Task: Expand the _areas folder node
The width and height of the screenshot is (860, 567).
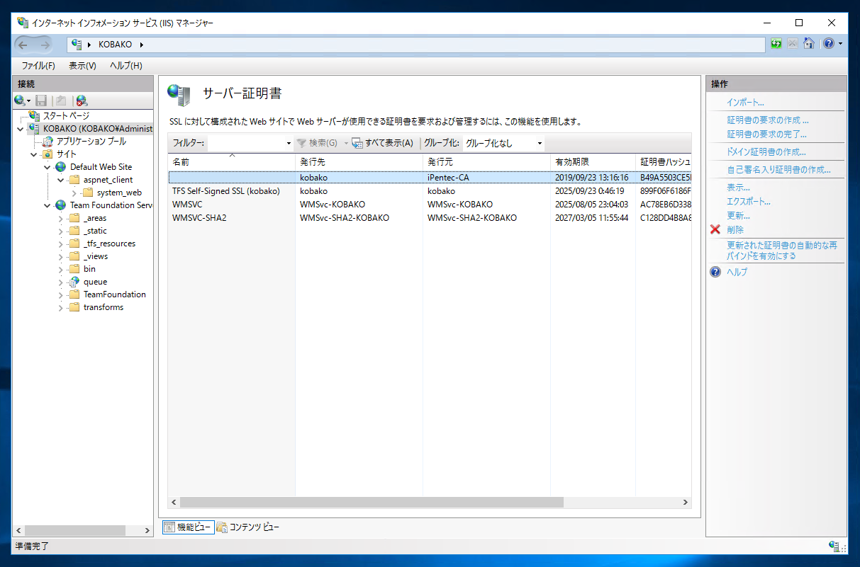Action: click(x=61, y=218)
